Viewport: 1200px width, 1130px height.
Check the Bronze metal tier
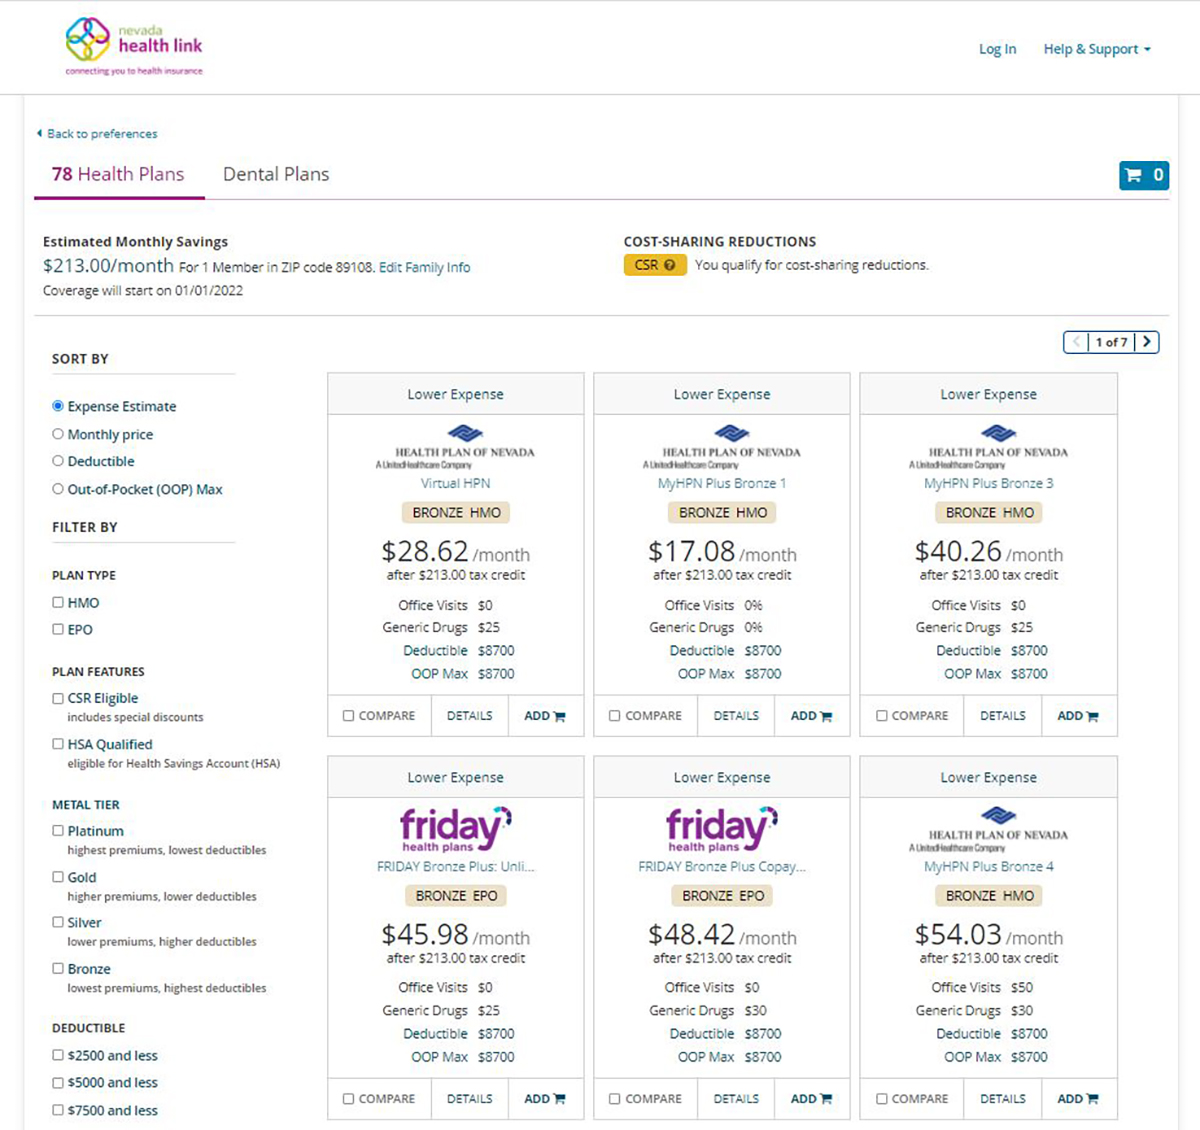58,968
